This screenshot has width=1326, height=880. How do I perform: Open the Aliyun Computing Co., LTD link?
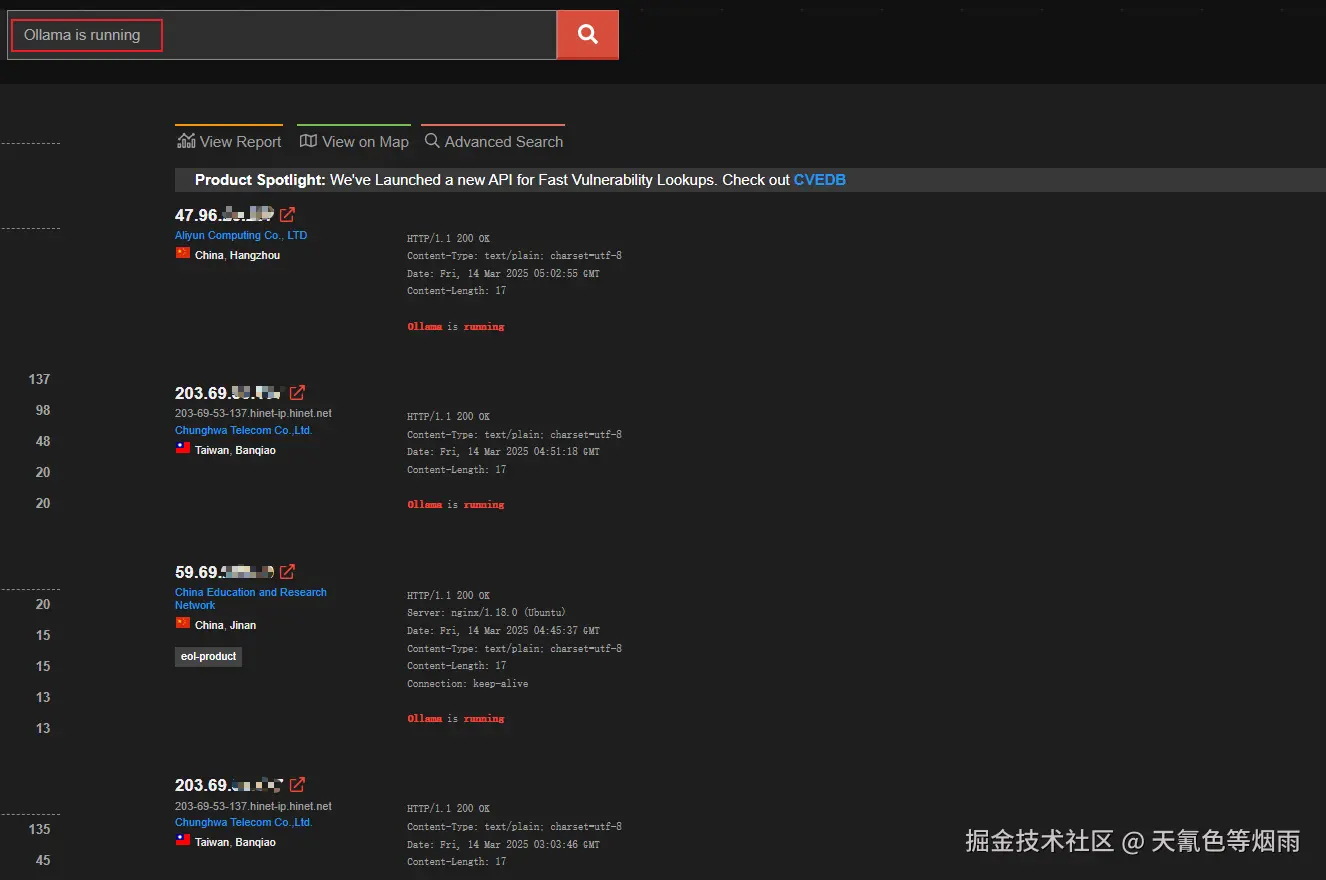[x=241, y=235]
